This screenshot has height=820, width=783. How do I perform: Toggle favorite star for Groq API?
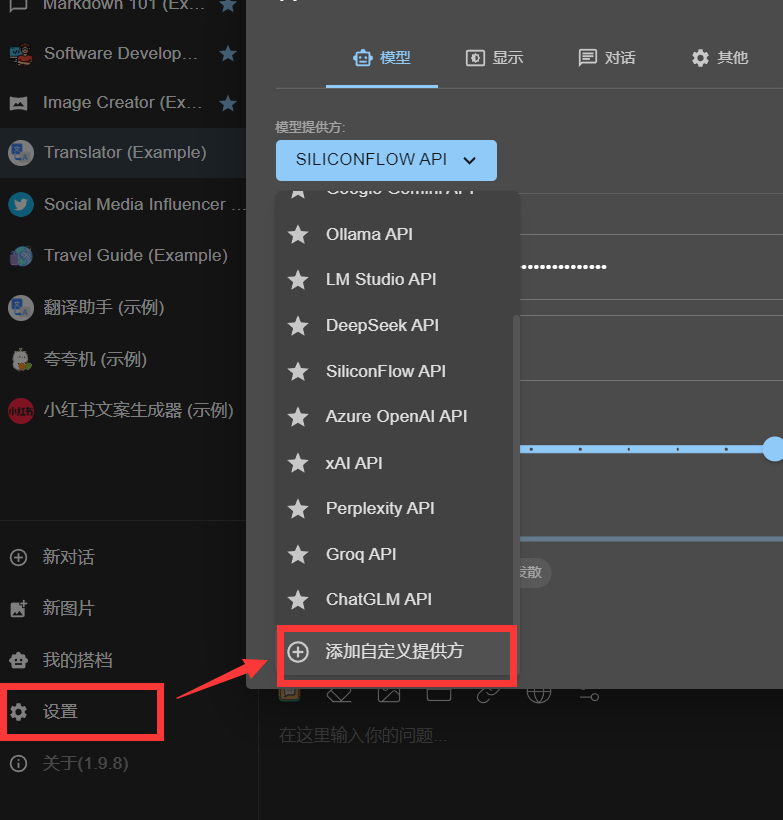click(x=298, y=554)
